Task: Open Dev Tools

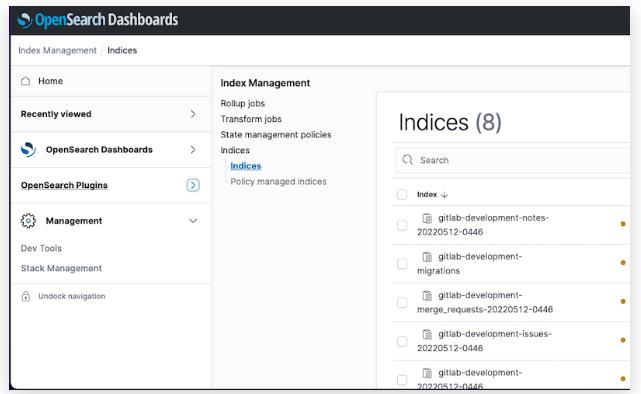Action: (41, 248)
